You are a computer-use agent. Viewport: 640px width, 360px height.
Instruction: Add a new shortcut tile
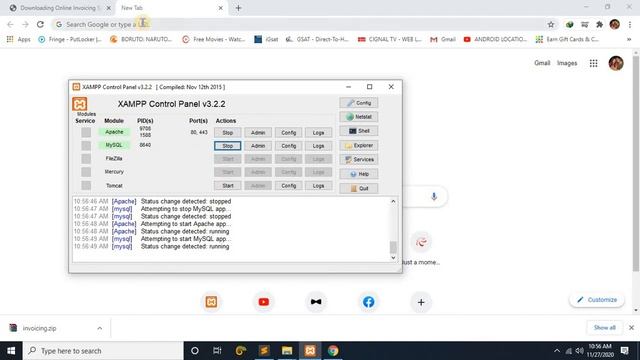pos(421,302)
